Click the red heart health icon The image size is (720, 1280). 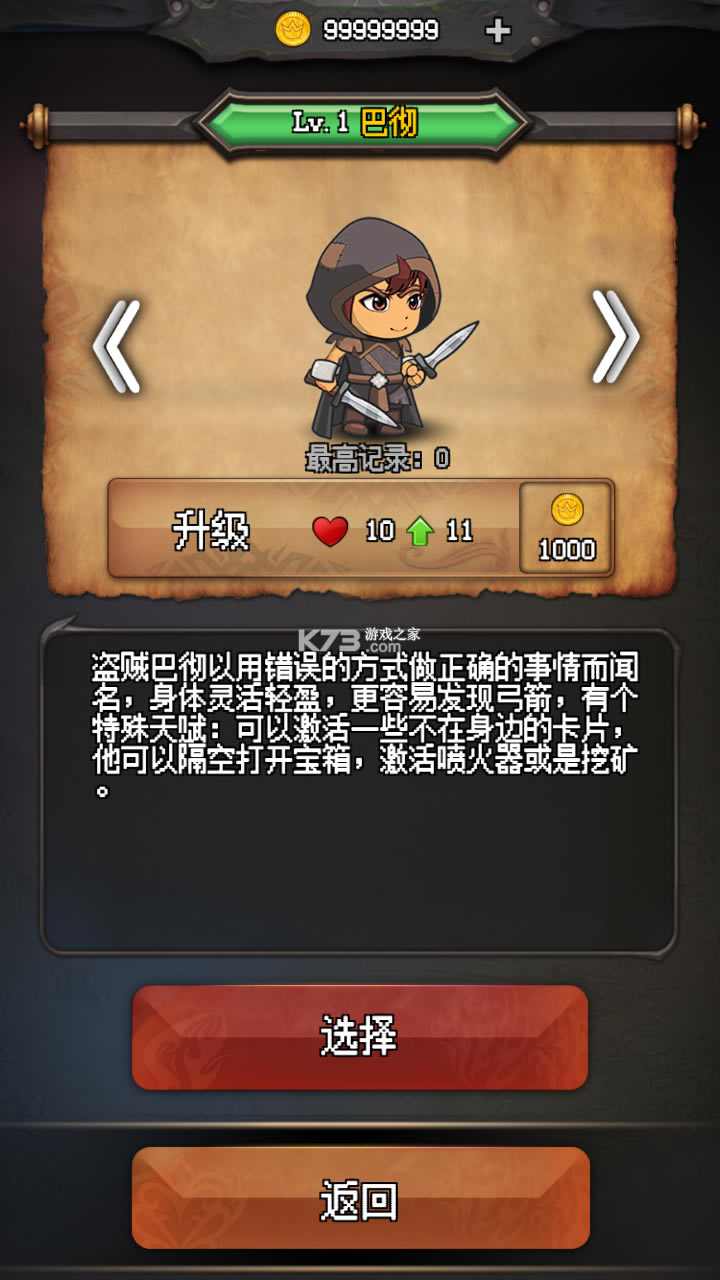tap(330, 531)
